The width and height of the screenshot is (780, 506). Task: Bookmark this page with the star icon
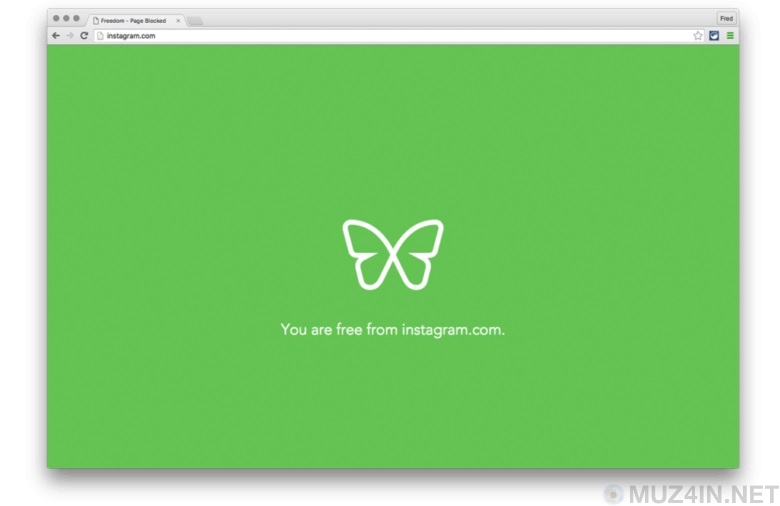(x=697, y=35)
